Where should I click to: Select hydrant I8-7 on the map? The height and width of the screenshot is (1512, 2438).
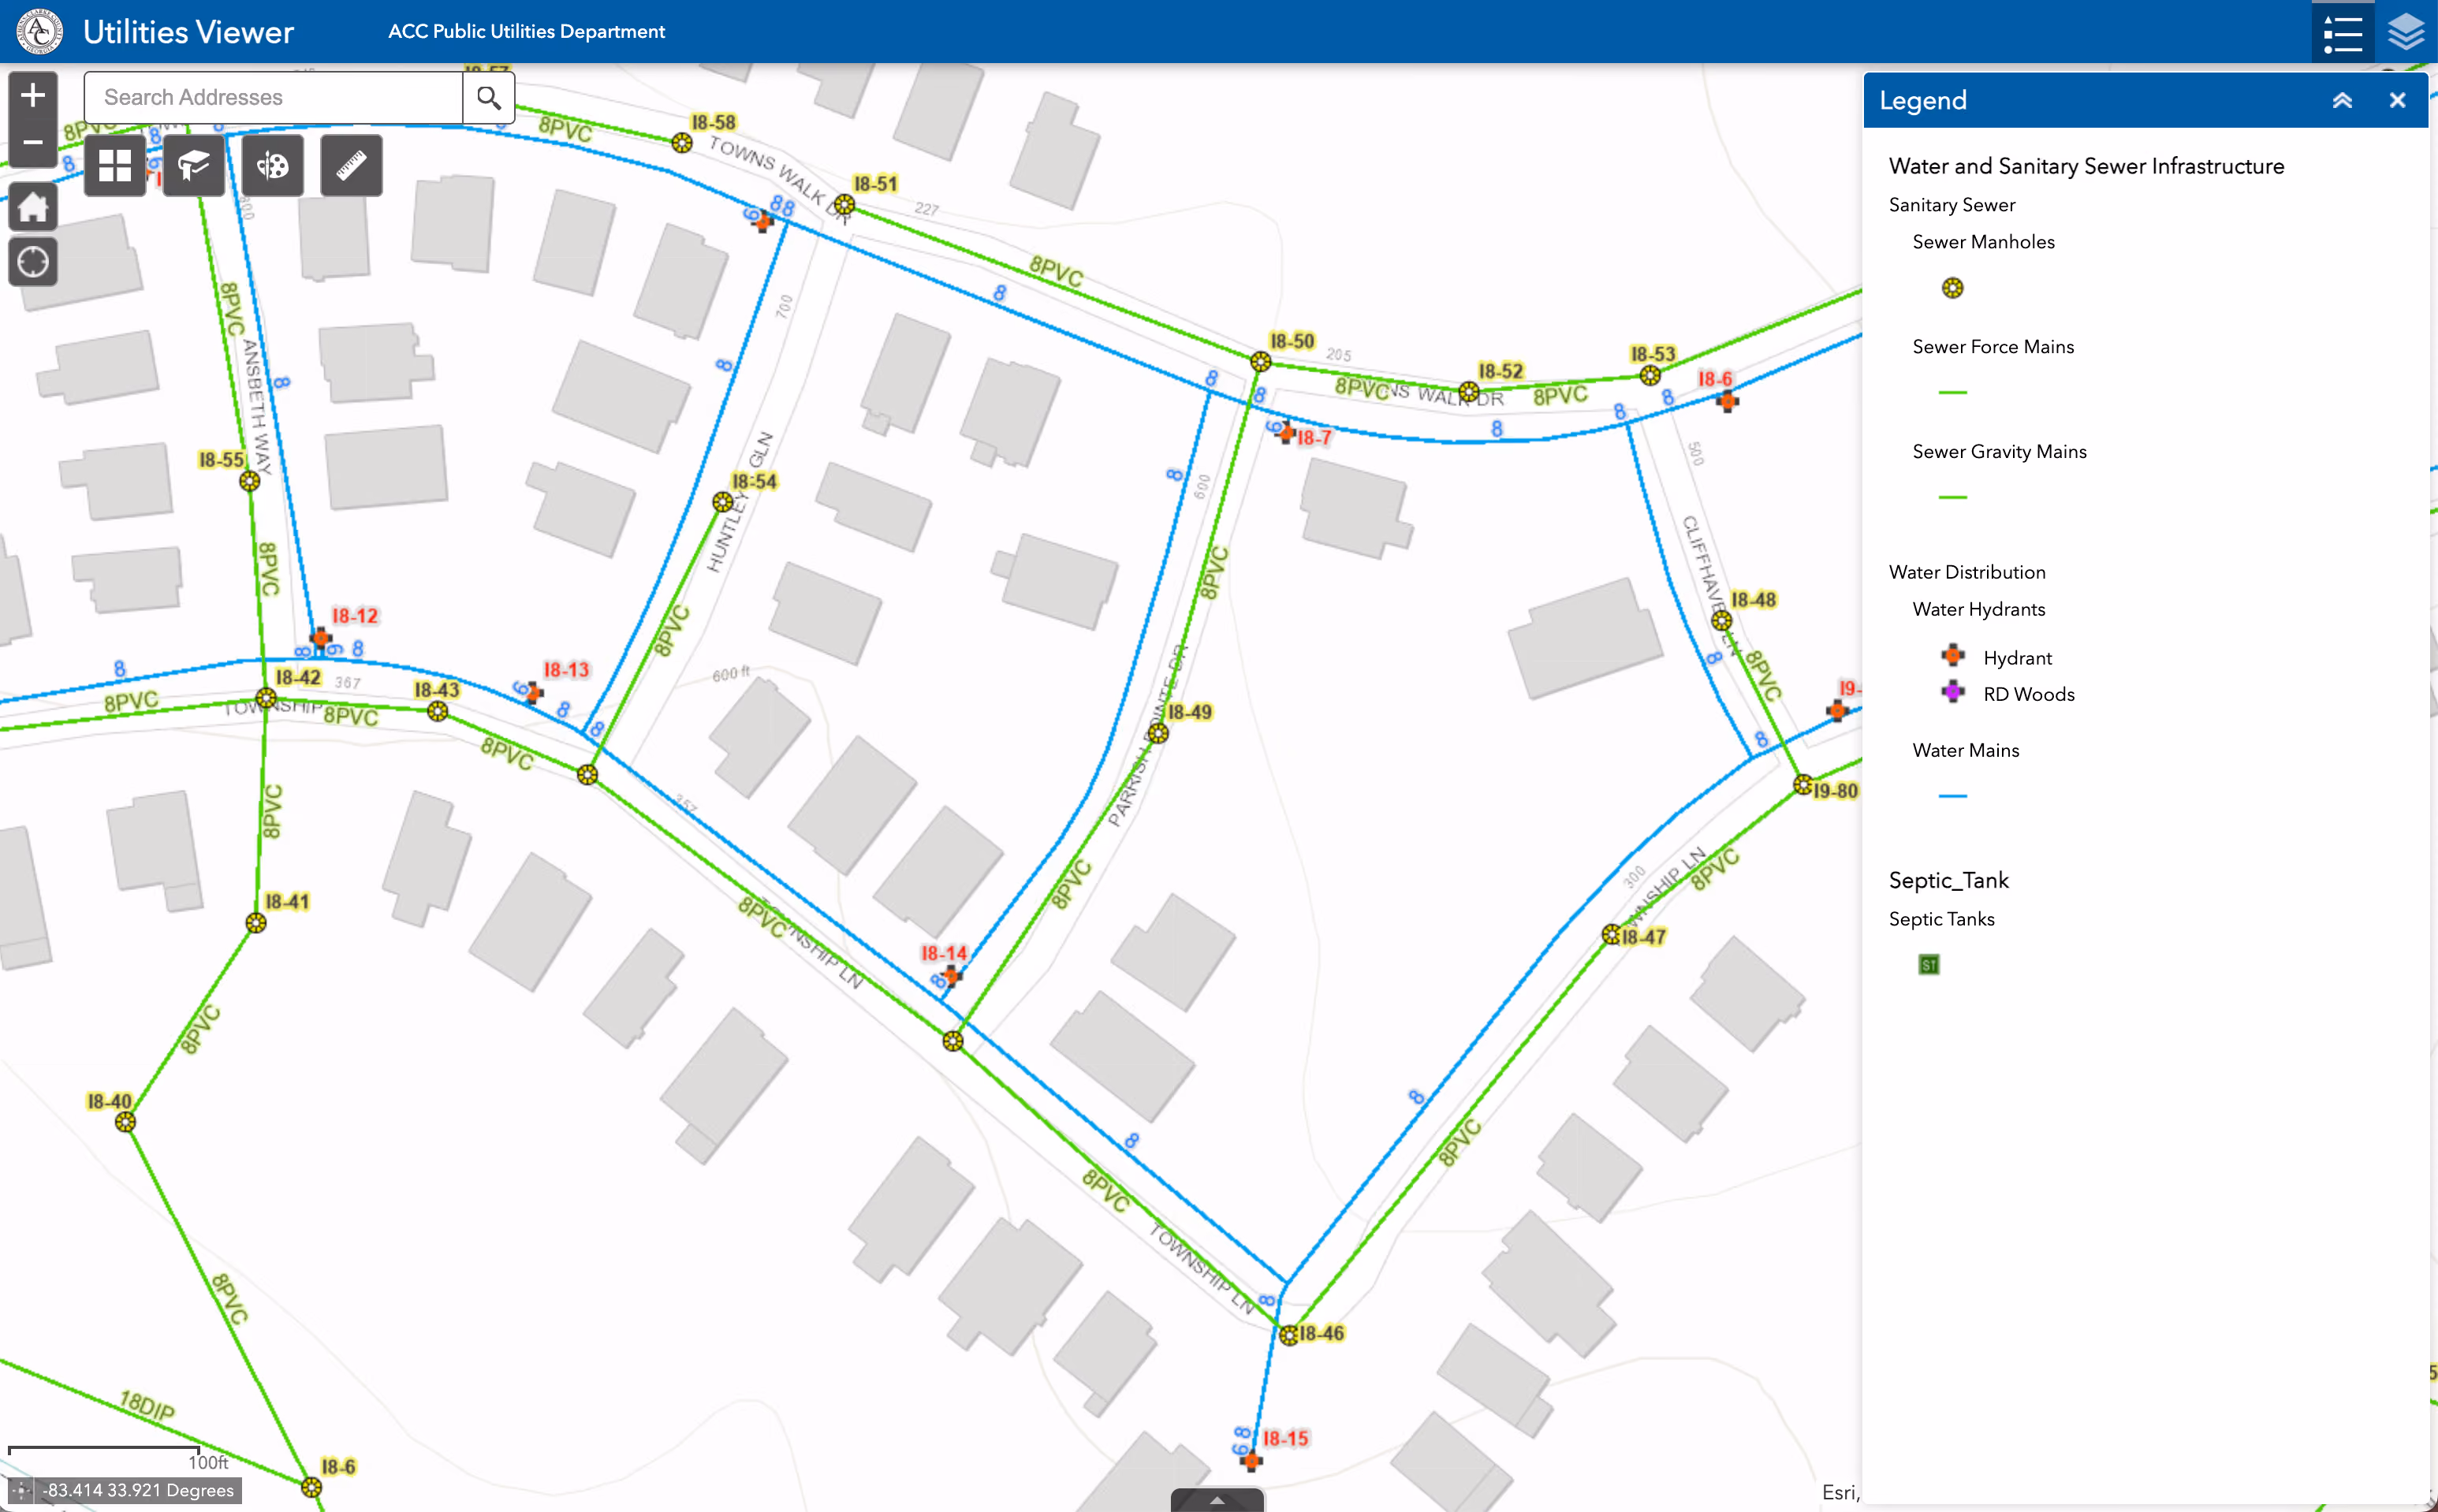tap(1287, 433)
